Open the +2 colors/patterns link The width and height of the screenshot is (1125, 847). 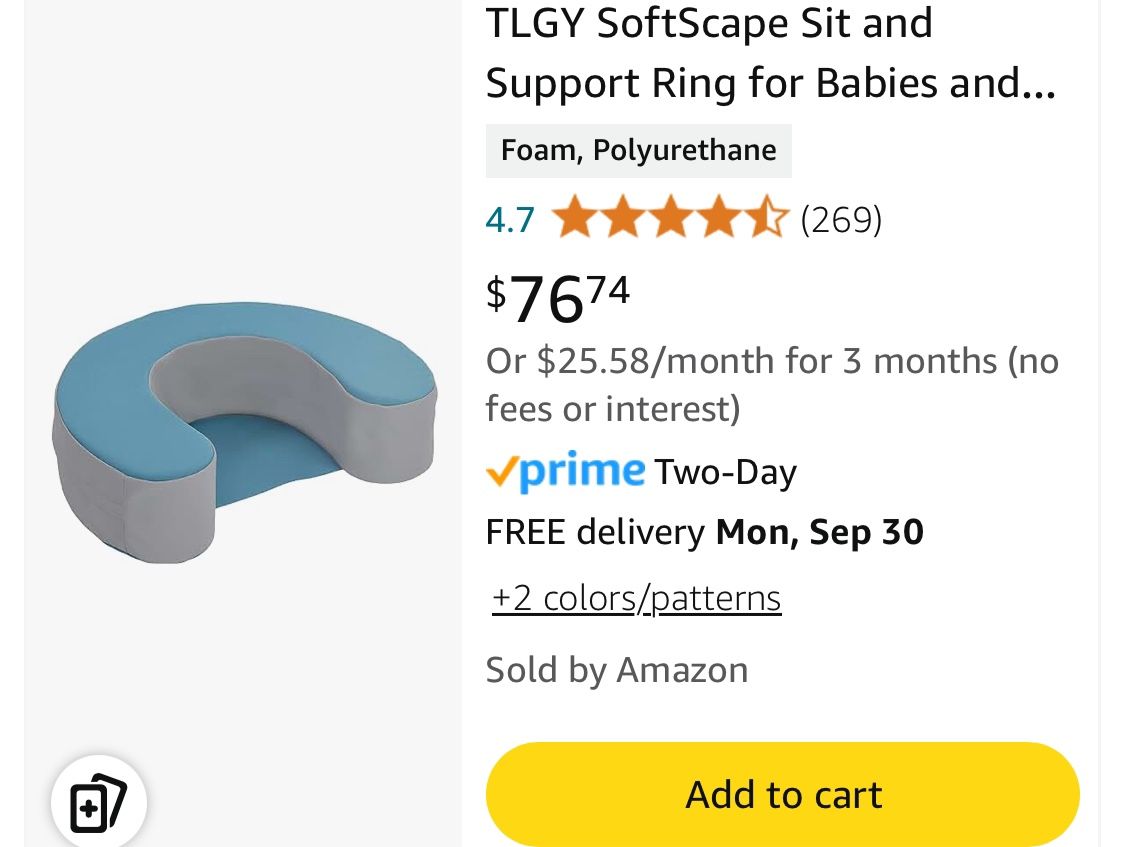[x=636, y=598]
